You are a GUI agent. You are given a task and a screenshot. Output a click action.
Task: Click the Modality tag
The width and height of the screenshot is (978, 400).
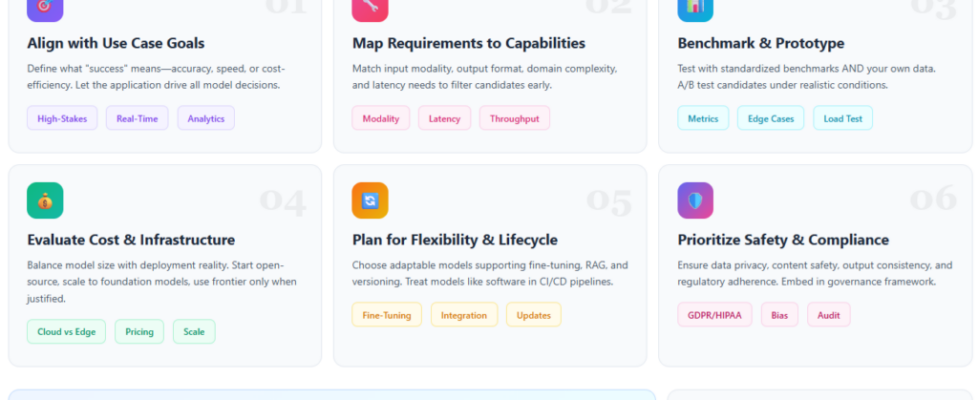[381, 118]
